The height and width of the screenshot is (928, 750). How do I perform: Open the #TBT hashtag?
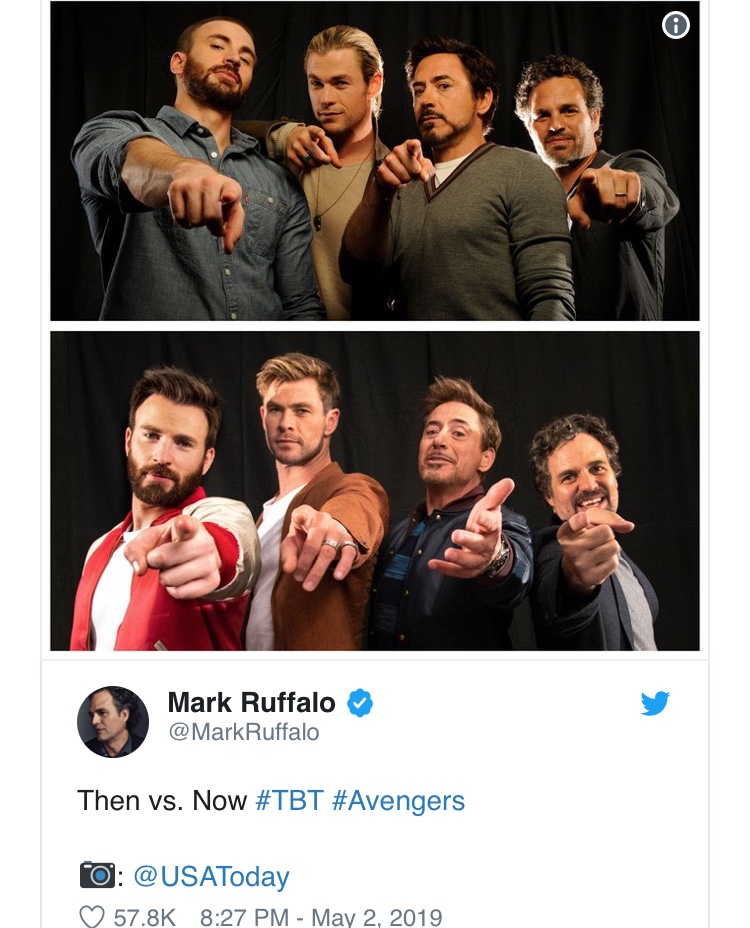pos(290,801)
